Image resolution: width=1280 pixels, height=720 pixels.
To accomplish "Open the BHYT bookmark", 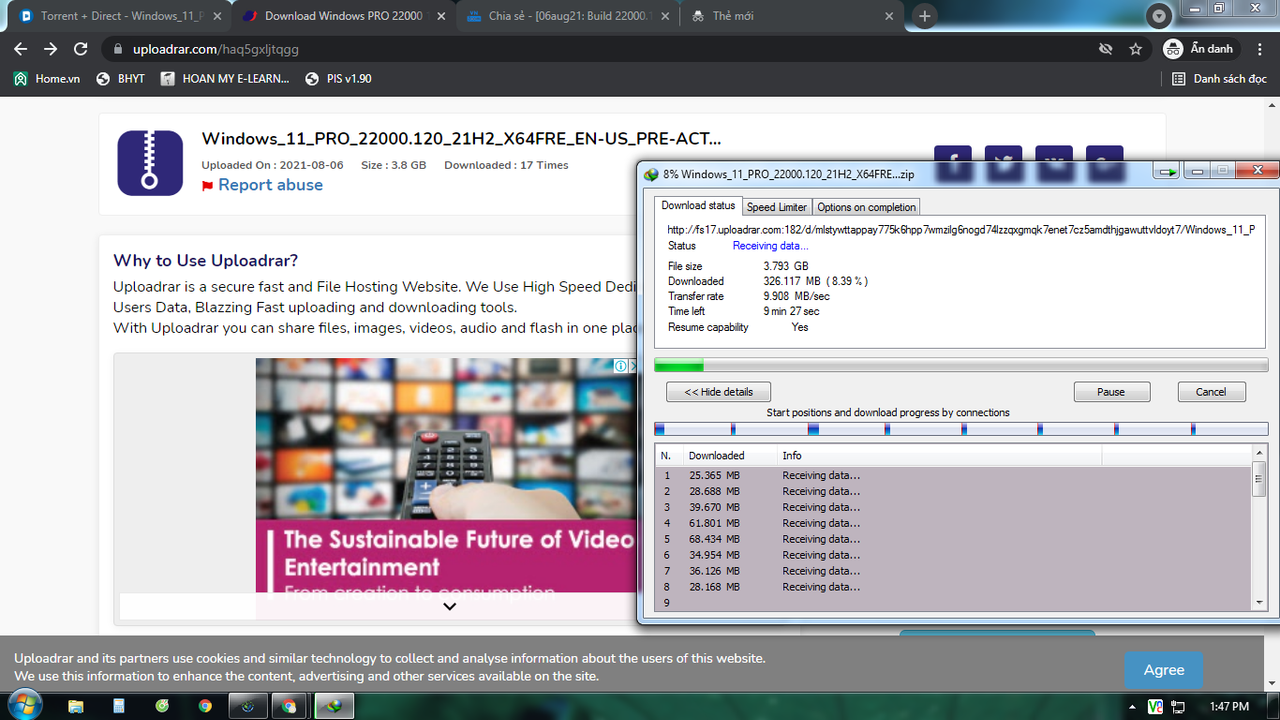I will [120, 78].
